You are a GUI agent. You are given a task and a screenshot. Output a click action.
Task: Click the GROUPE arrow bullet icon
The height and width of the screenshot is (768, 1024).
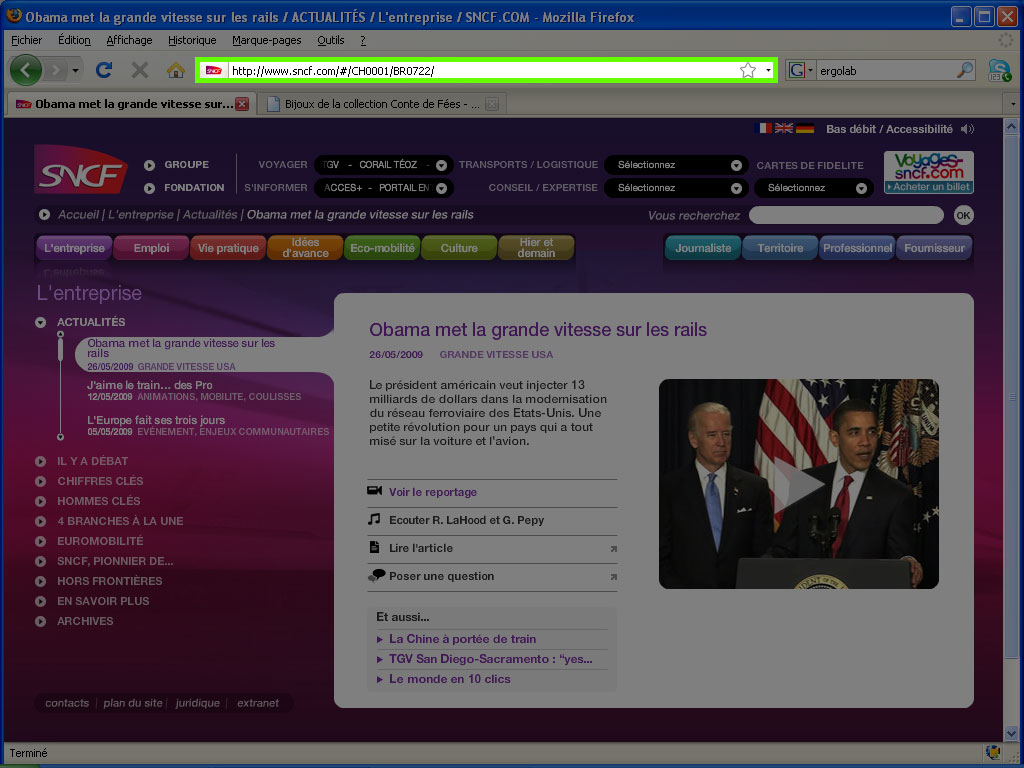(150, 165)
